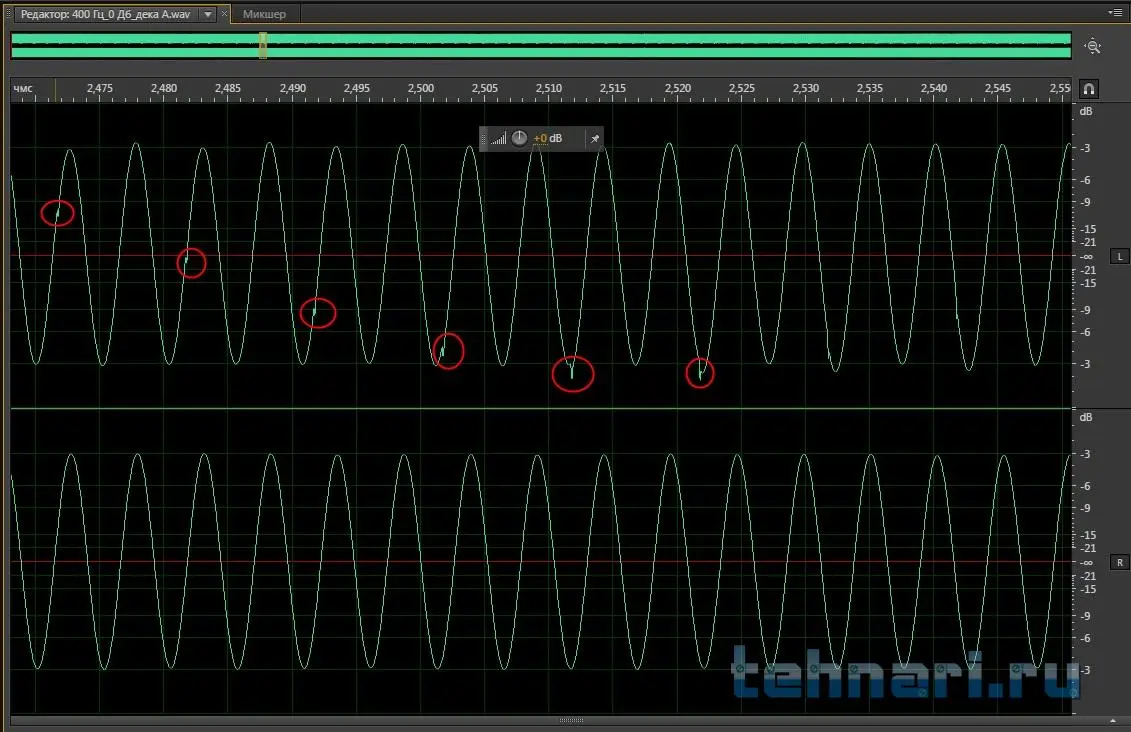Click the 2,535 mark on the time ruler
Viewport: 1131px width, 732px height.
coord(870,88)
